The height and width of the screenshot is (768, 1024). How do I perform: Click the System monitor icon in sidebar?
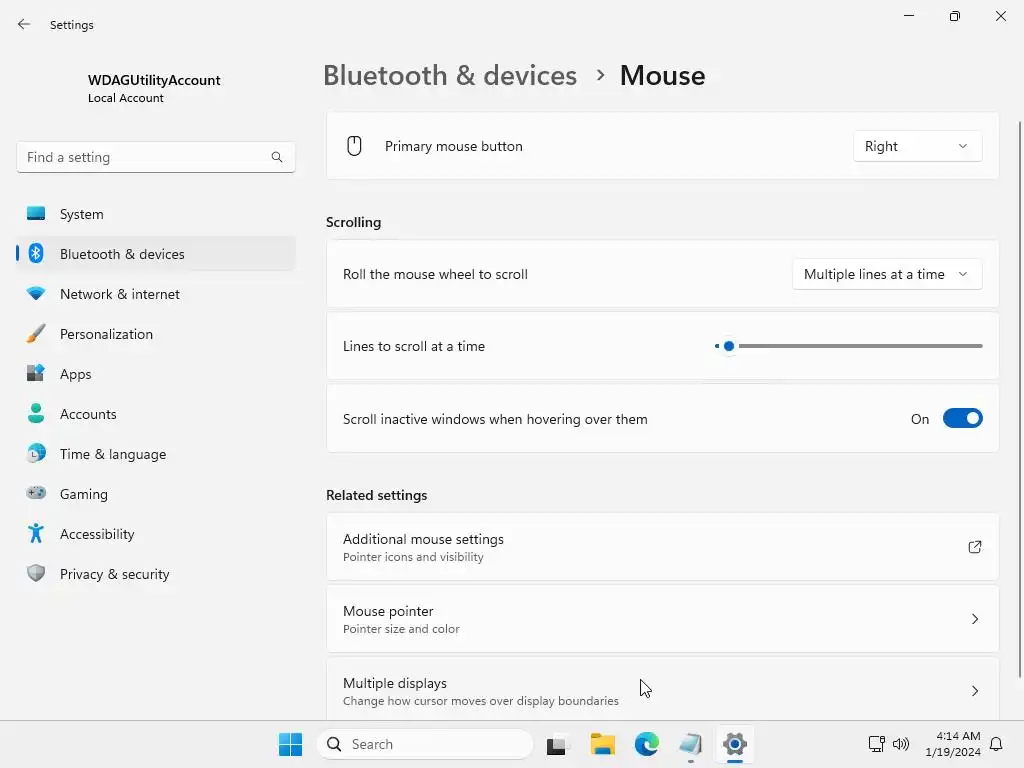tap(36, 214)
